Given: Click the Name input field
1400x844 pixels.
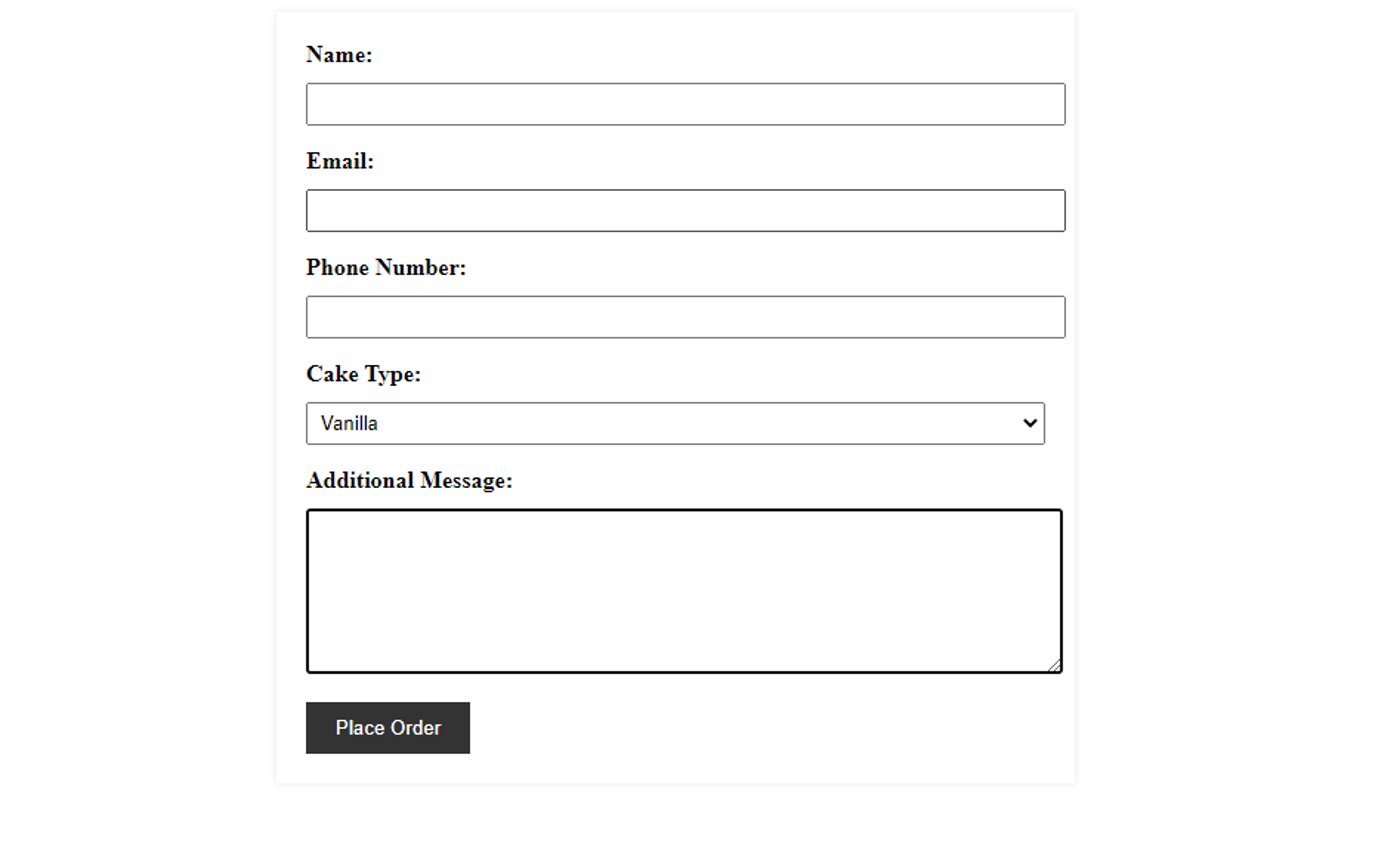Looking at the screenshot, I should pos(685,104).
